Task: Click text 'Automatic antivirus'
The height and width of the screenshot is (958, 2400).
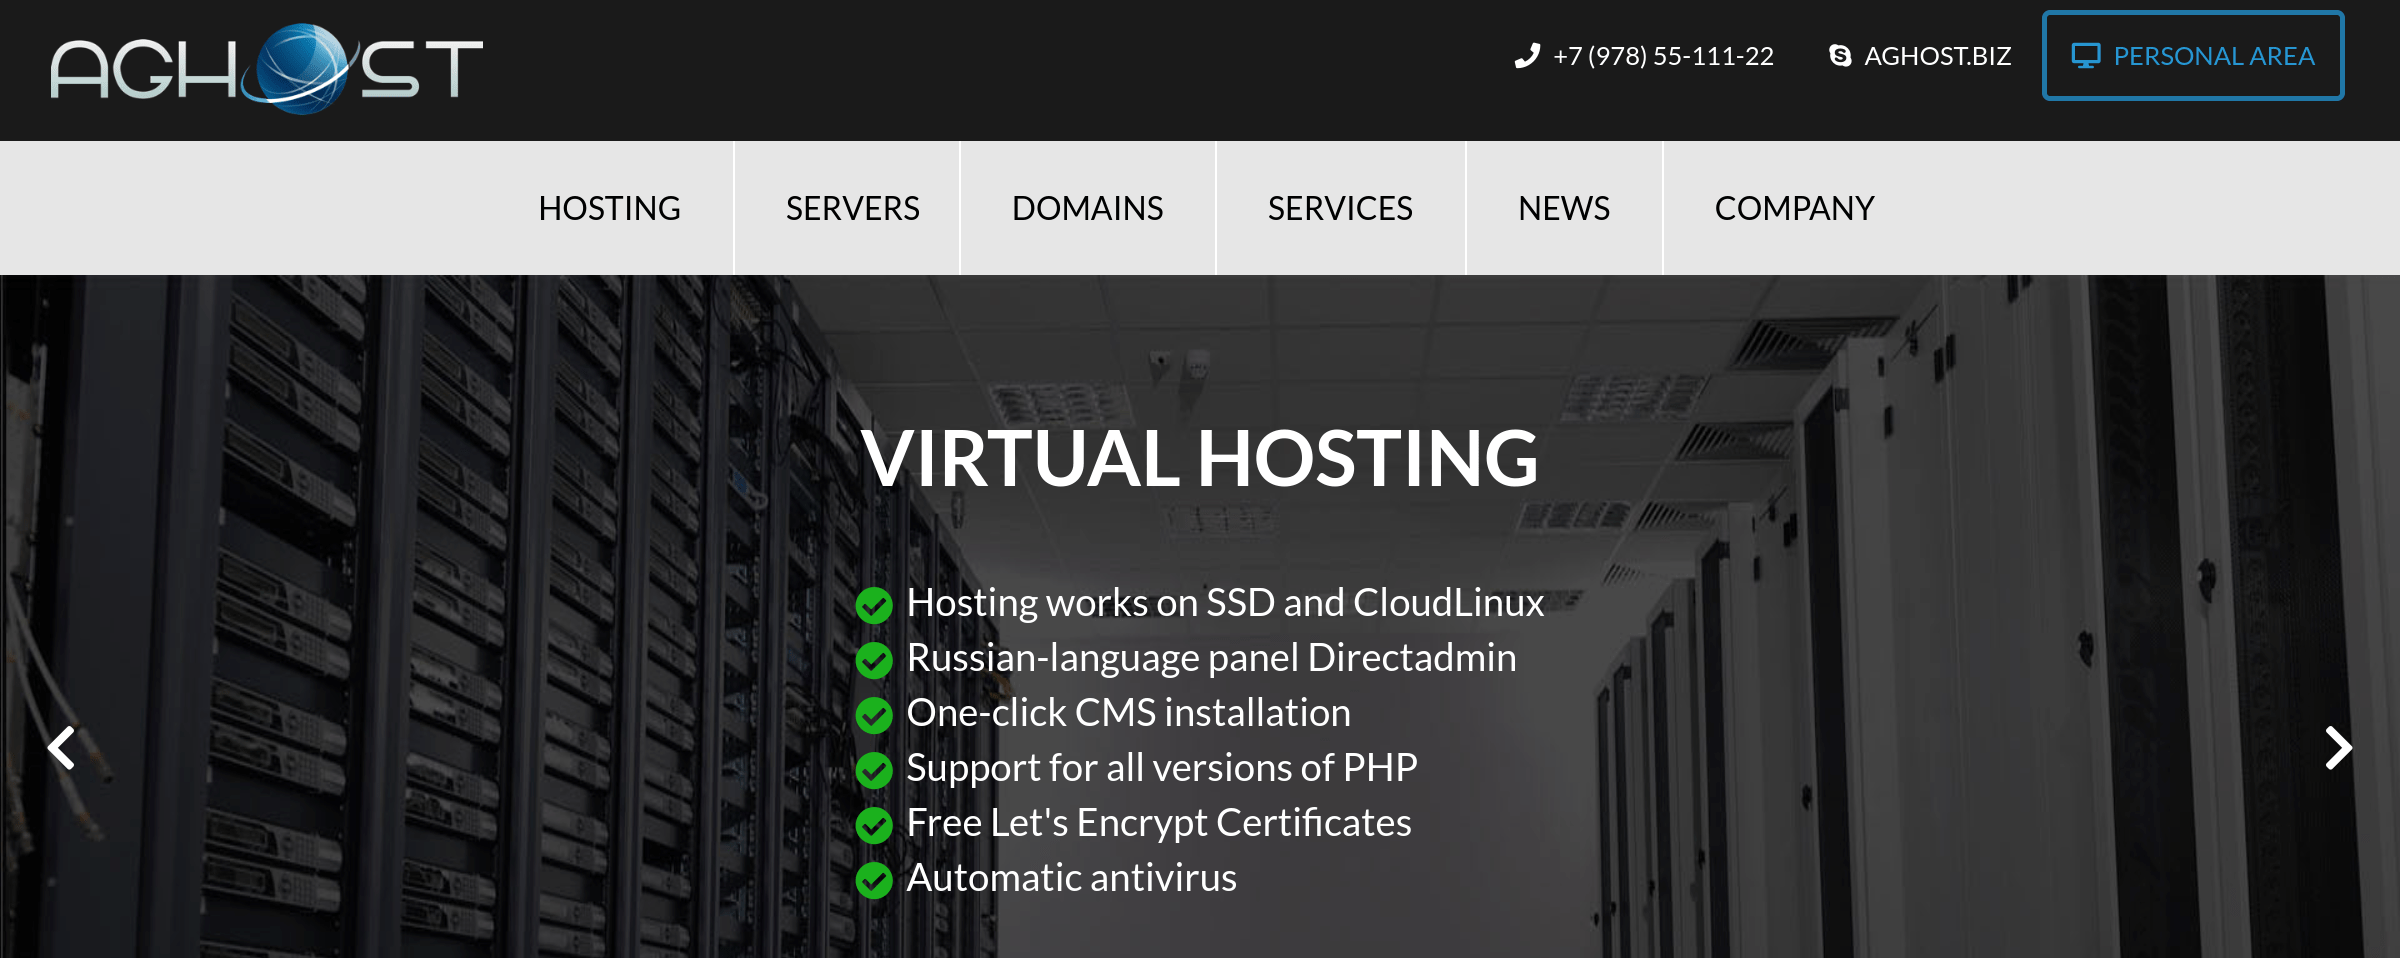Action: click(x=1071, y=878)
